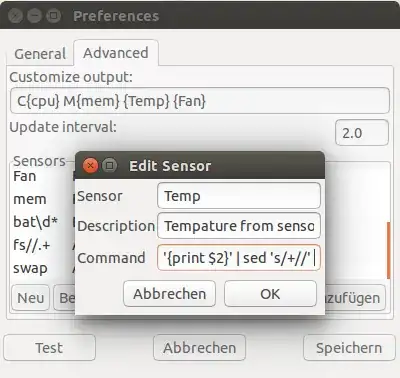Viewport: 400px width, 378px height.
Task: Click the Test button in Preferences
Action: pos(49,348)
